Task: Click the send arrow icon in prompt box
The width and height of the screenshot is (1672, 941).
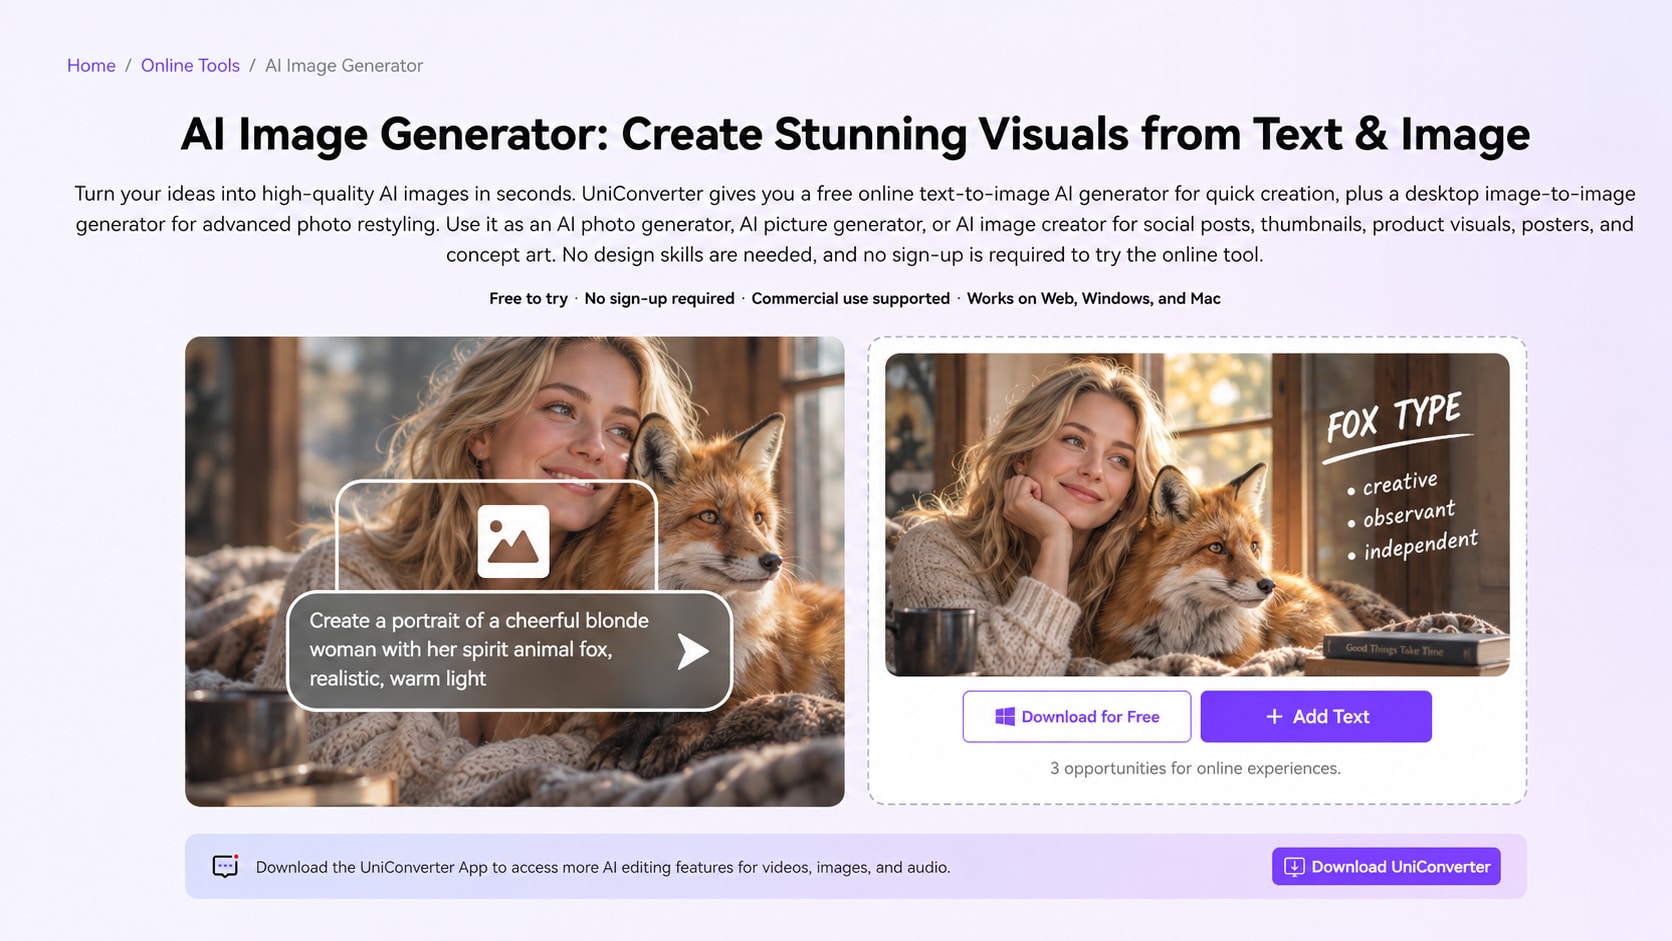Action: [692, 651]
